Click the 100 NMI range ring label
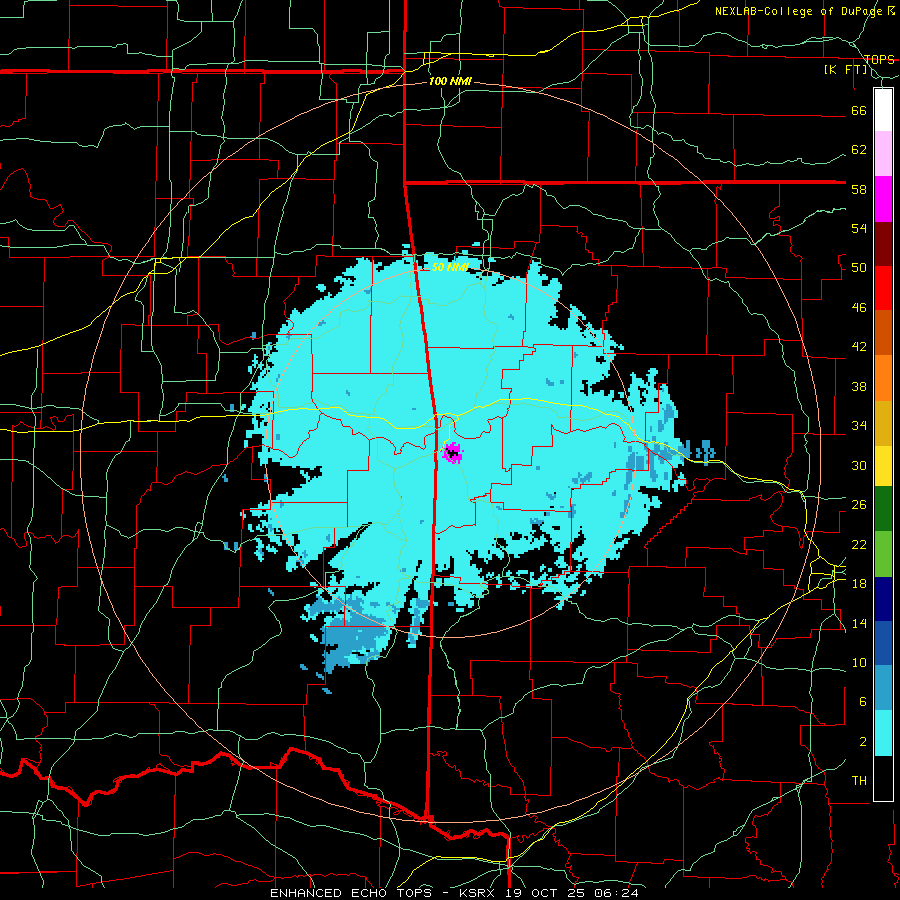The image size is (900, 900). [x=450, y=81]
